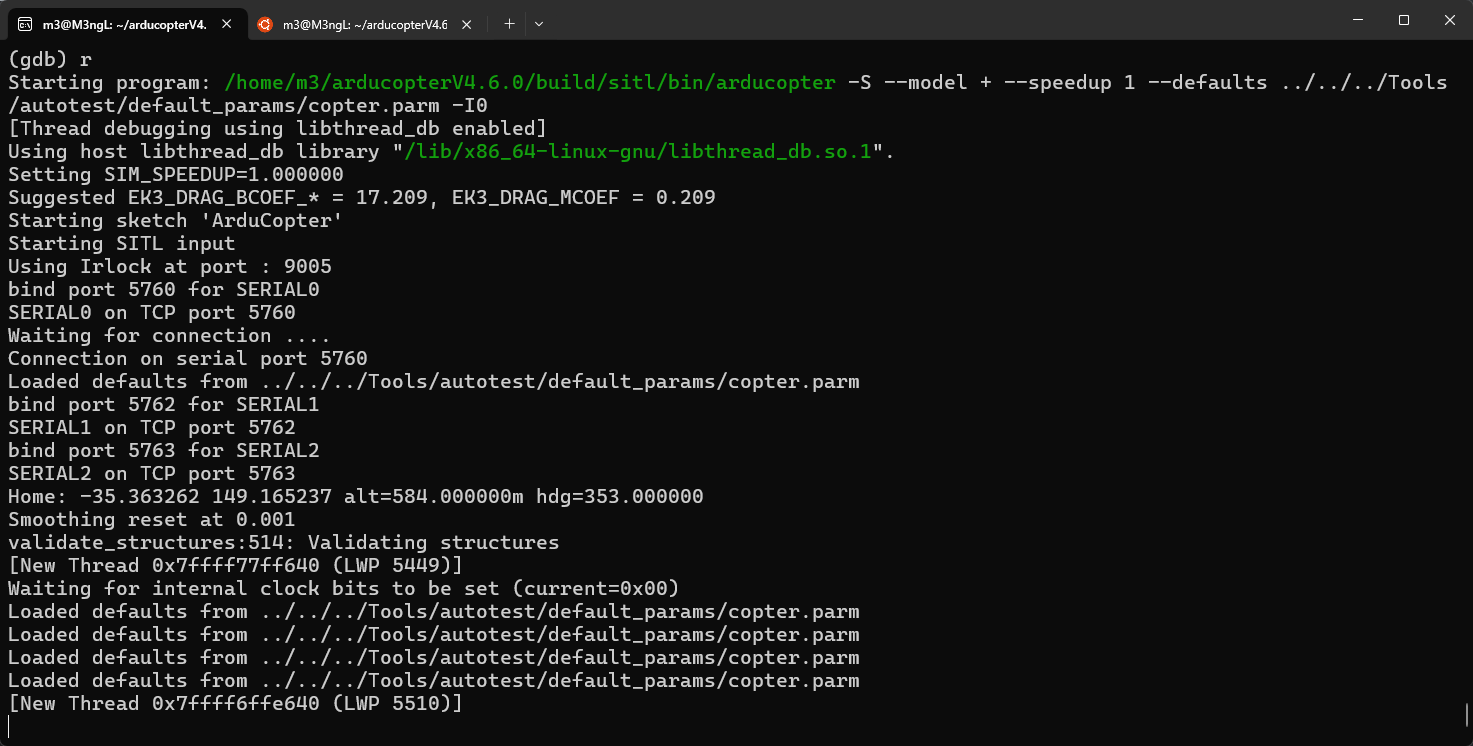
Task: Click the Home coordinates output line
Action: pos(355,497)
